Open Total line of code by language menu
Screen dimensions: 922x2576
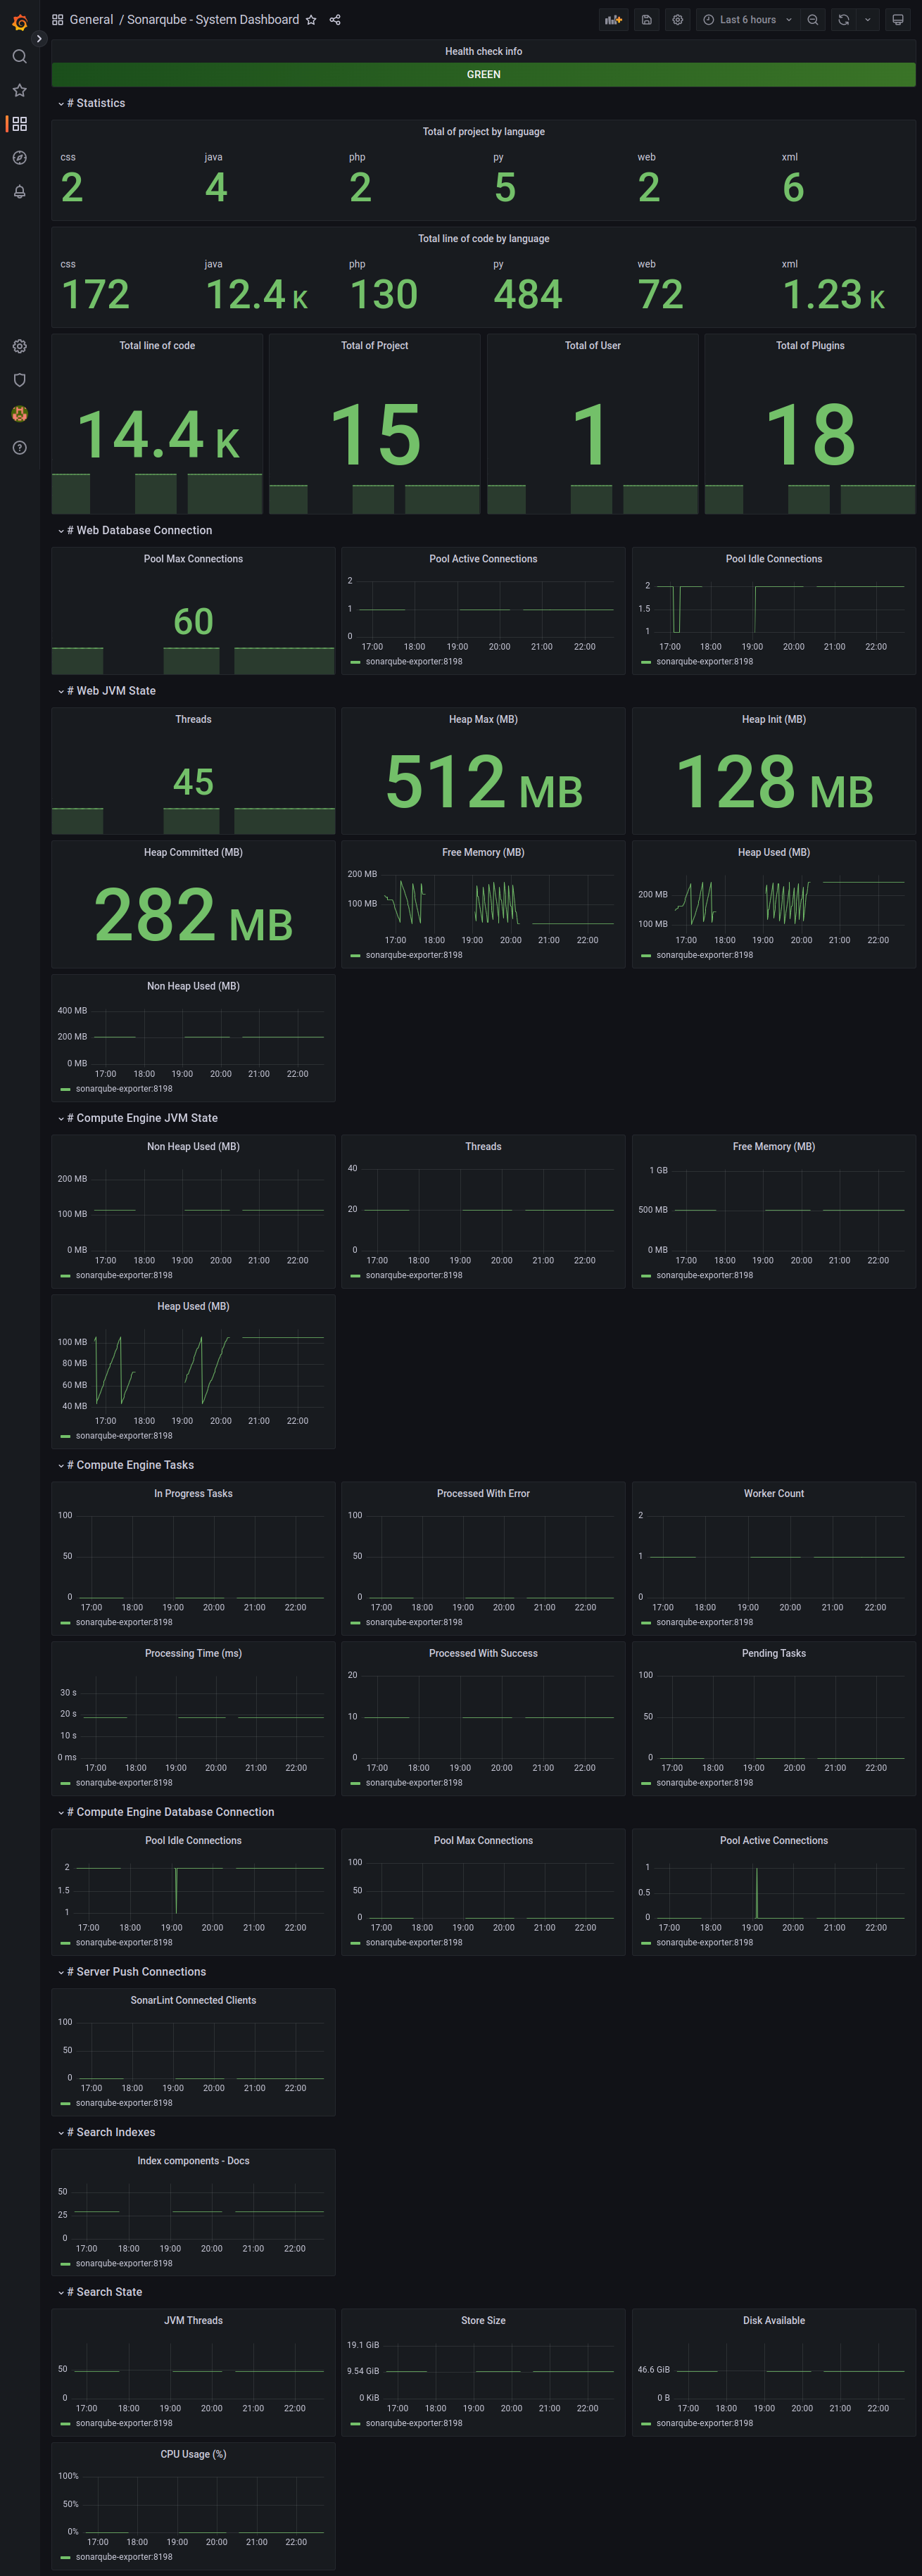click(484, 239)
